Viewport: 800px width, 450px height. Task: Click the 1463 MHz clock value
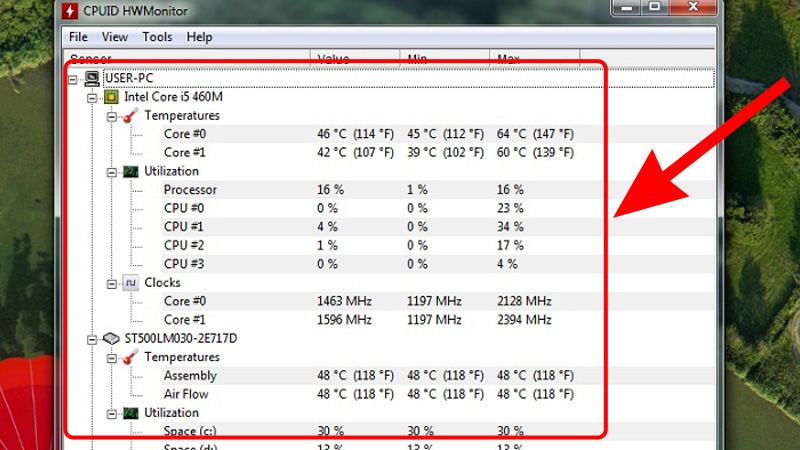[344, 301]
